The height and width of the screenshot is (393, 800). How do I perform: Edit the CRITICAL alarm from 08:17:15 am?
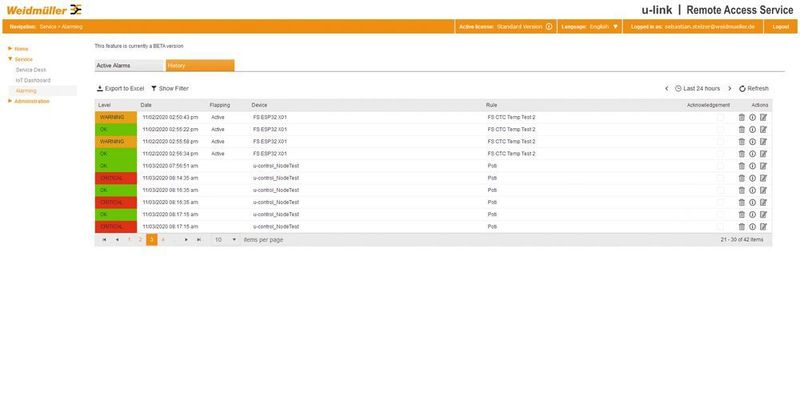(x=764, y=227)
